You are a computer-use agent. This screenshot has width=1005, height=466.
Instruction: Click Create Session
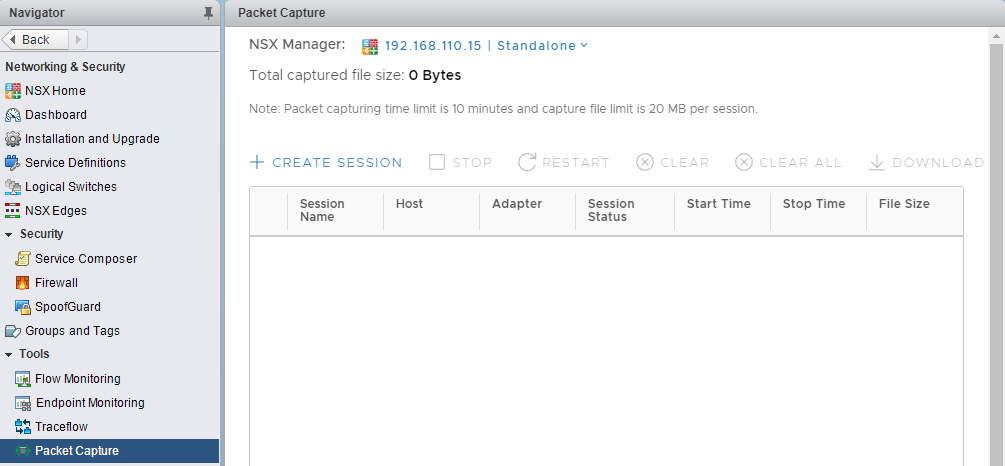coord(326,162)
